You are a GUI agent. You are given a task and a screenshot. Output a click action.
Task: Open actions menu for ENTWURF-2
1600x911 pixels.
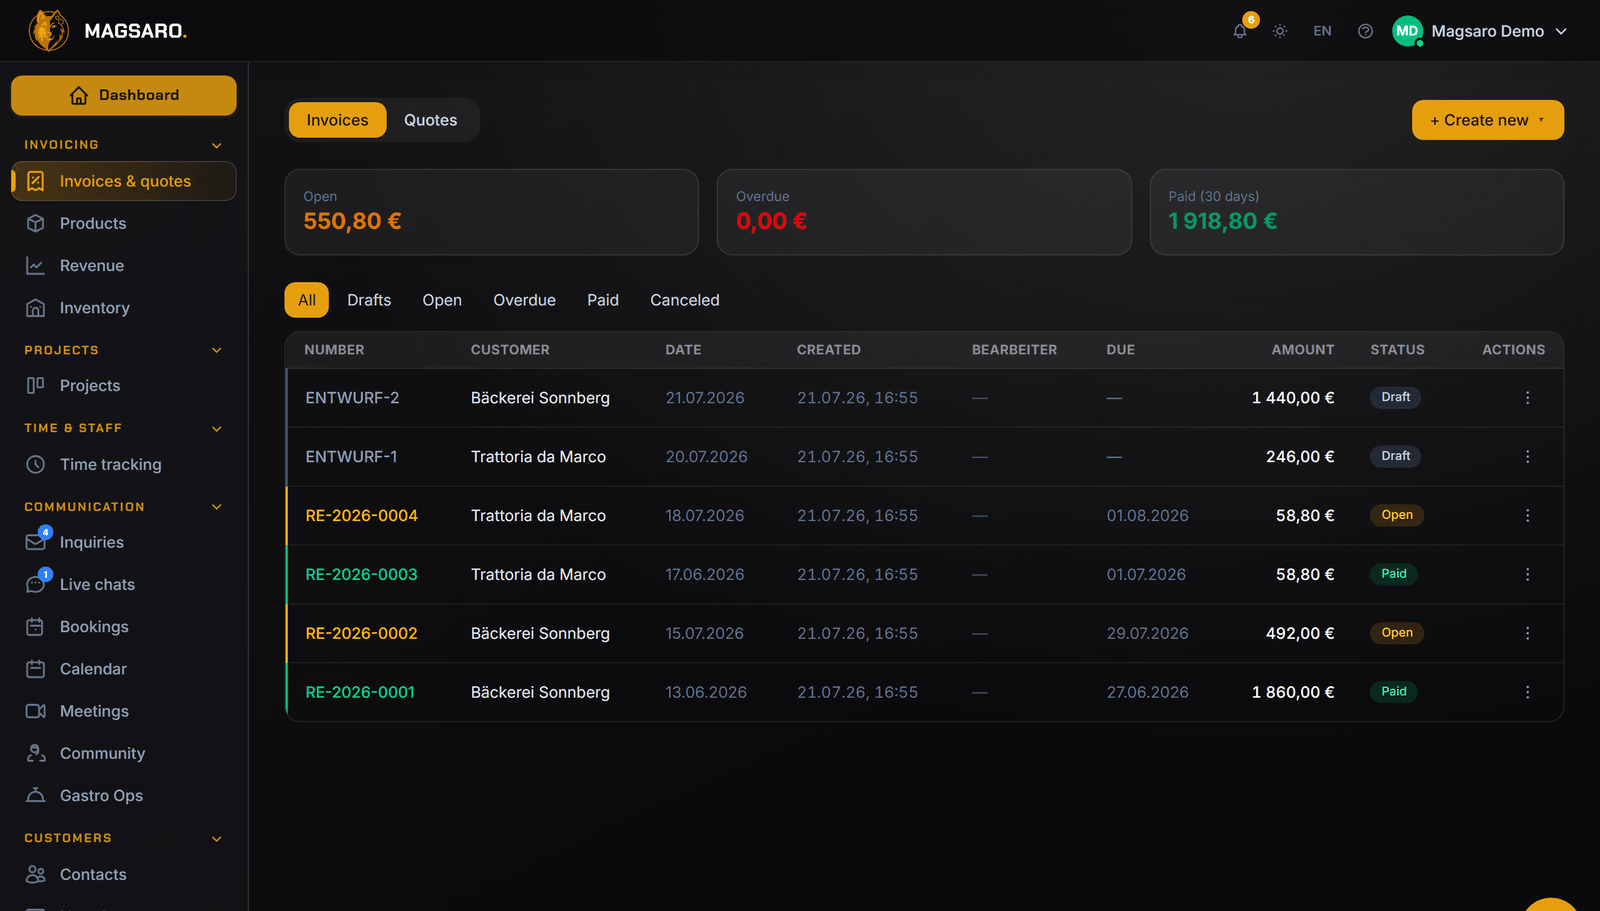(x=1527, y=398)
